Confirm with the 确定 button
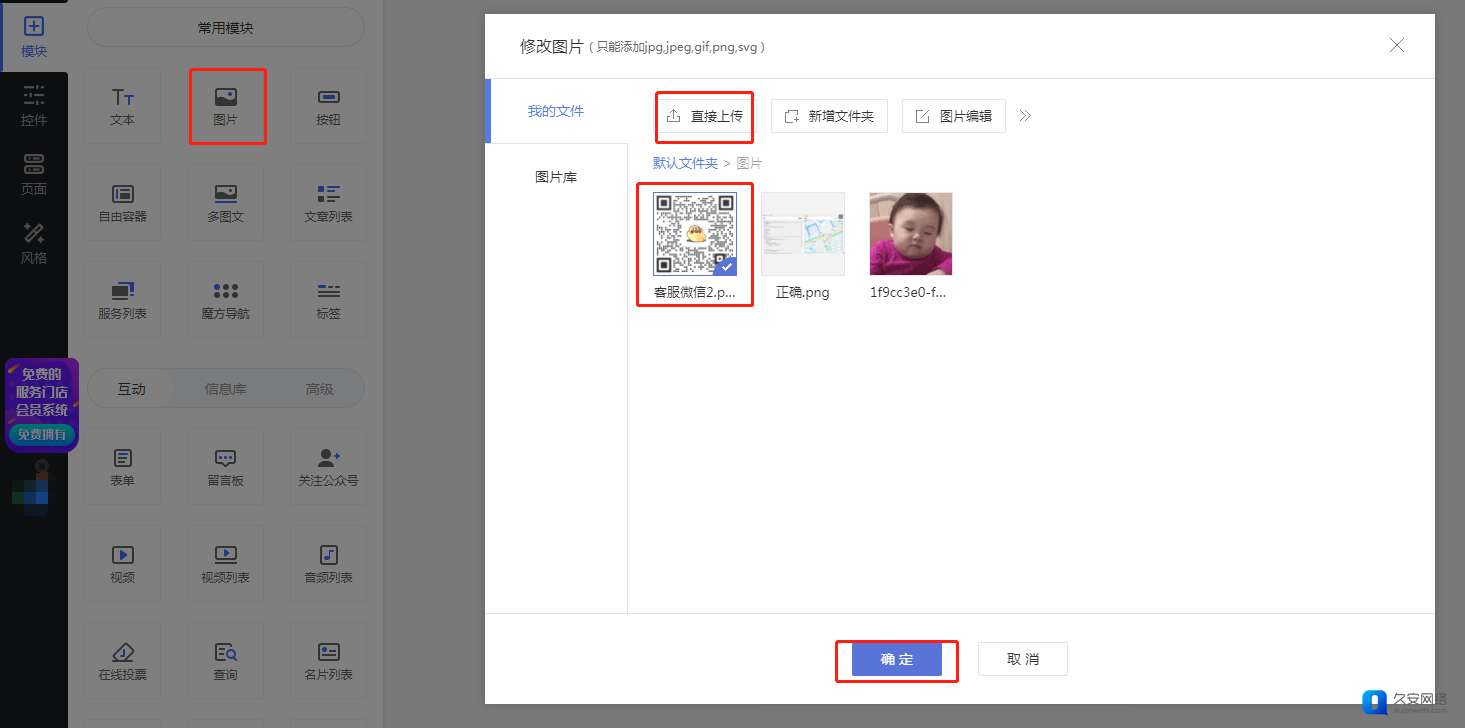Image resolution: width=1465 pixels, height=728 pixels. [897, 660]
